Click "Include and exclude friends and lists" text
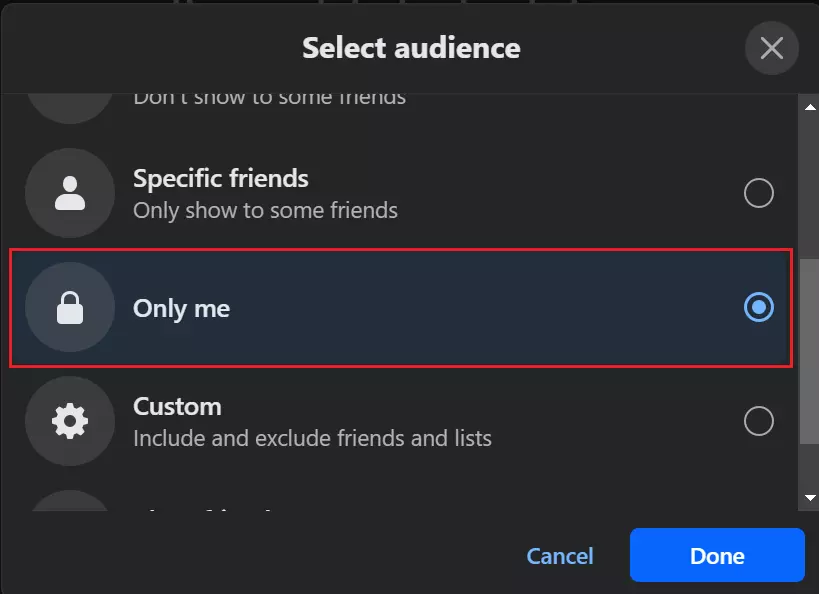Image resolution: width=819 pixels, height=594 pixels. click(312, 438)
